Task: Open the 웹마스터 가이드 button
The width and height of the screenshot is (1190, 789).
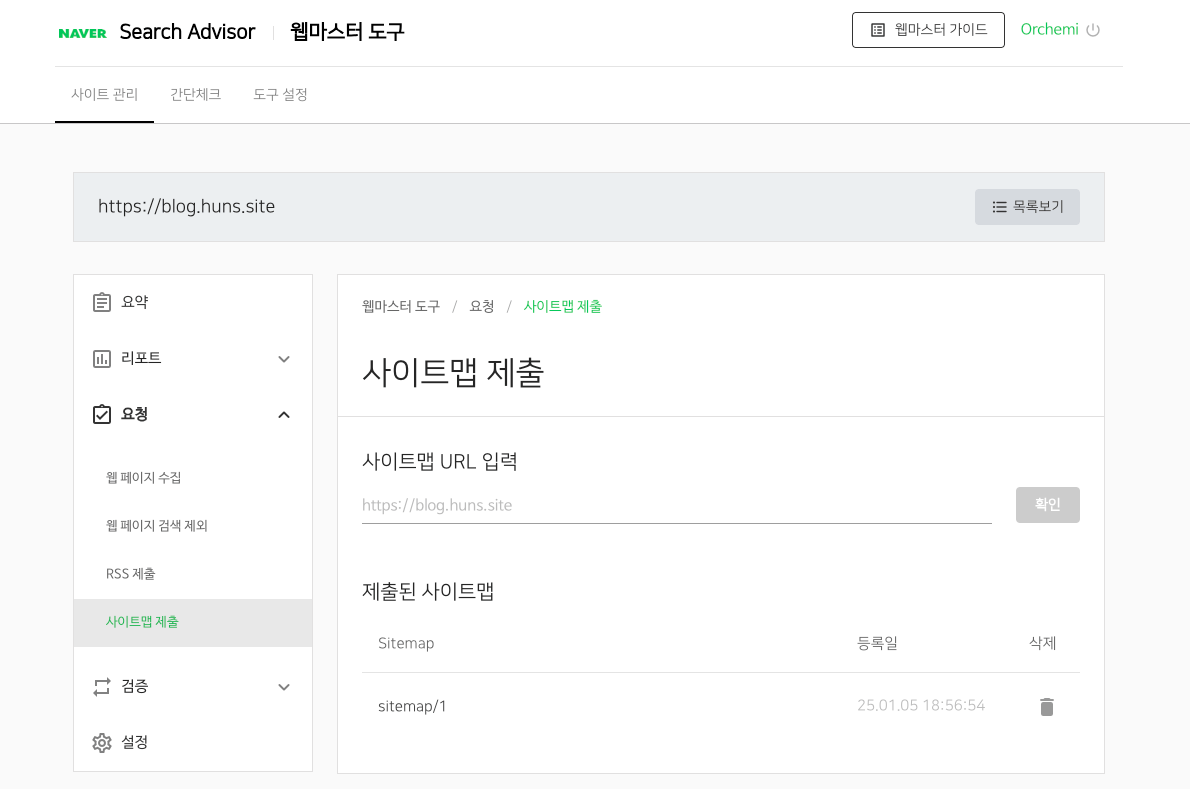Action: pyautogui.click(x=928, y=30)
